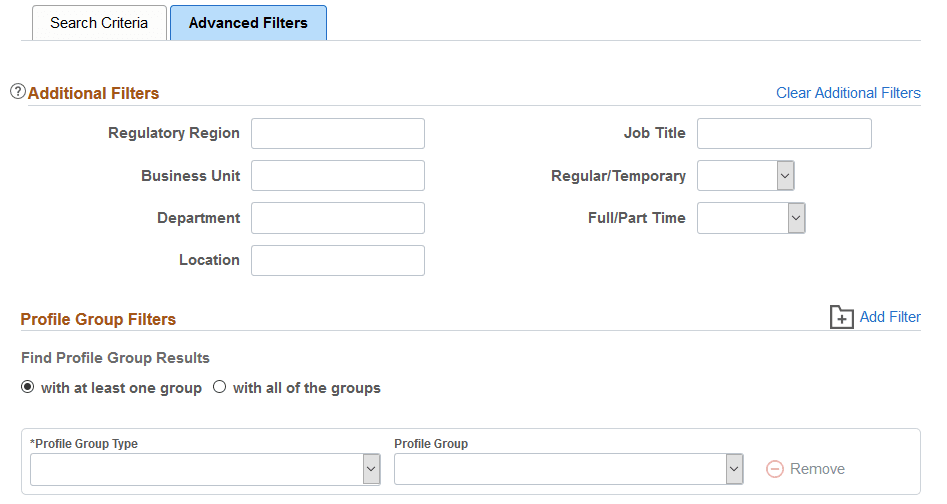Expand the Full/Part Time dropdown

point(751,218)
